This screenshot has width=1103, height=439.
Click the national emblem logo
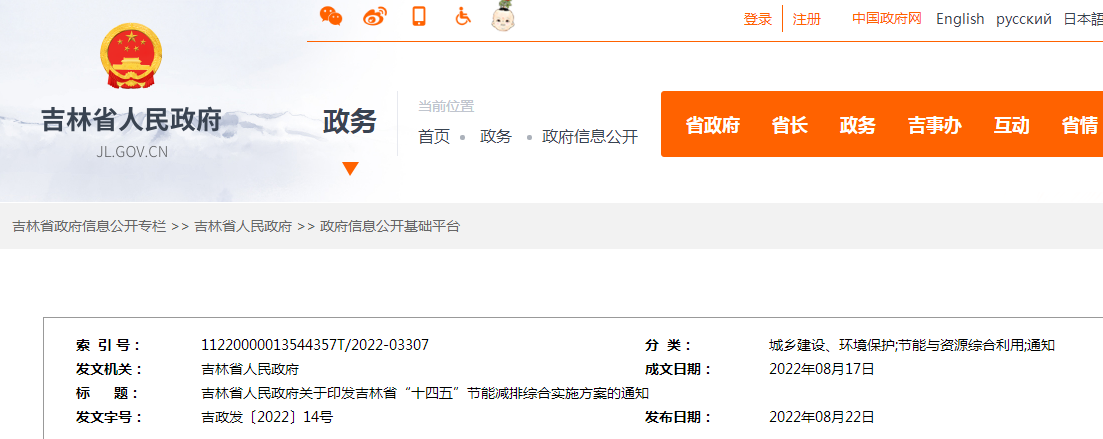pyautogui.click(x=131, y=56)
